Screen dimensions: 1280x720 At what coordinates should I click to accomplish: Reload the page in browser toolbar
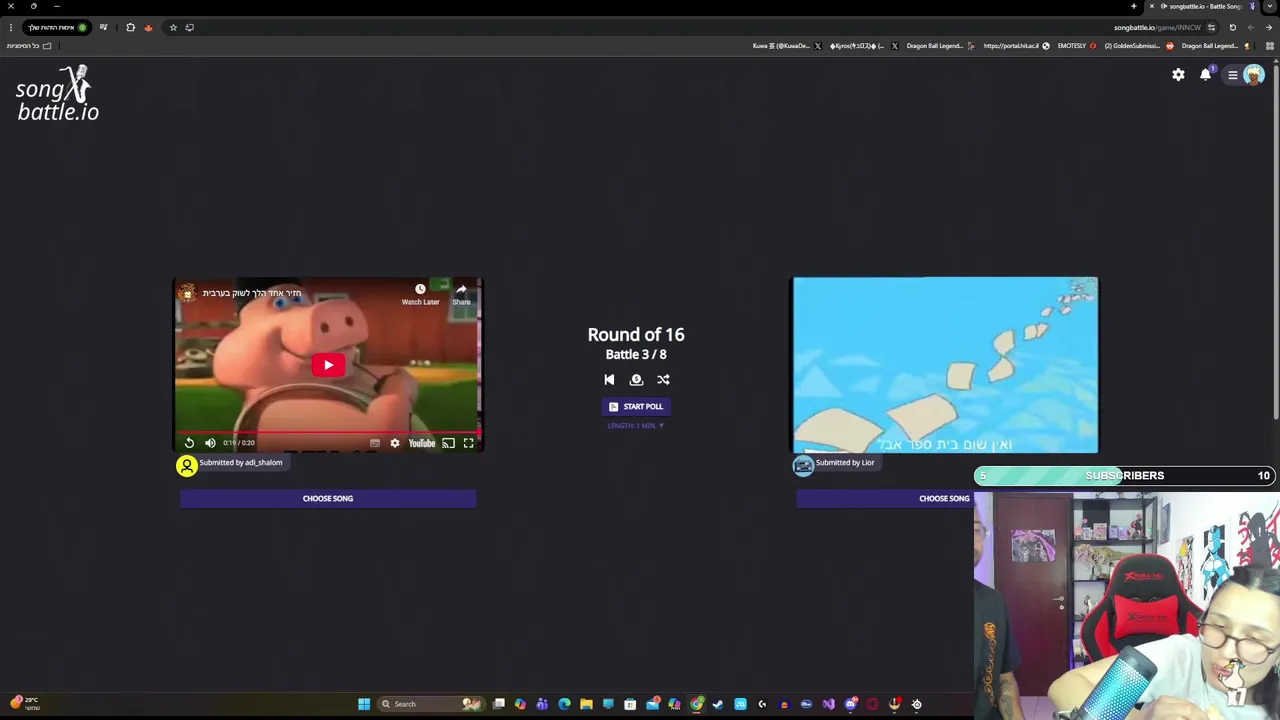pos(1232,27)
